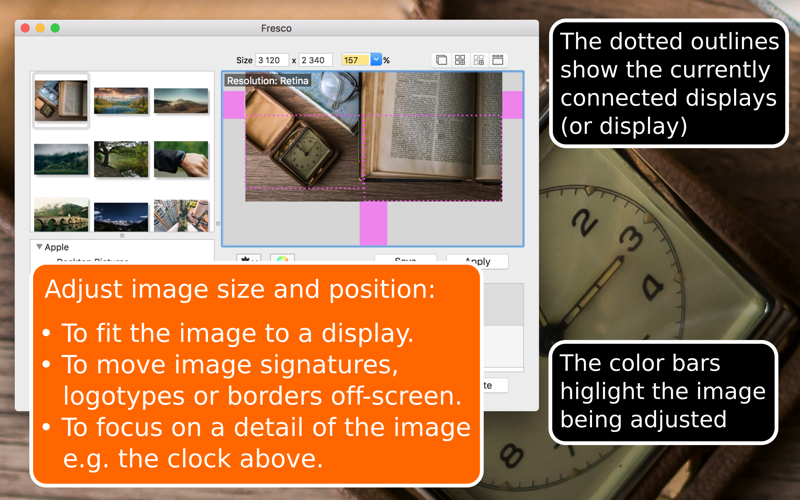This screenshot has width=800, height=500.
Task: Select the starry night sky thumbnail
Action: click(x=121, y=217)
